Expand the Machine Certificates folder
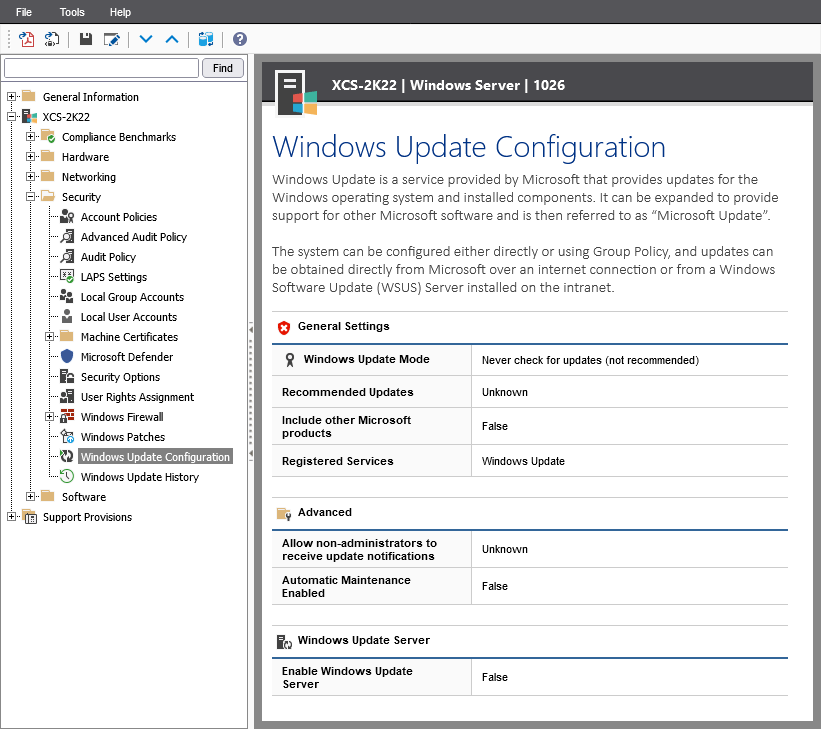The height and width of the screenshot is (729, 821). point(50,337)
